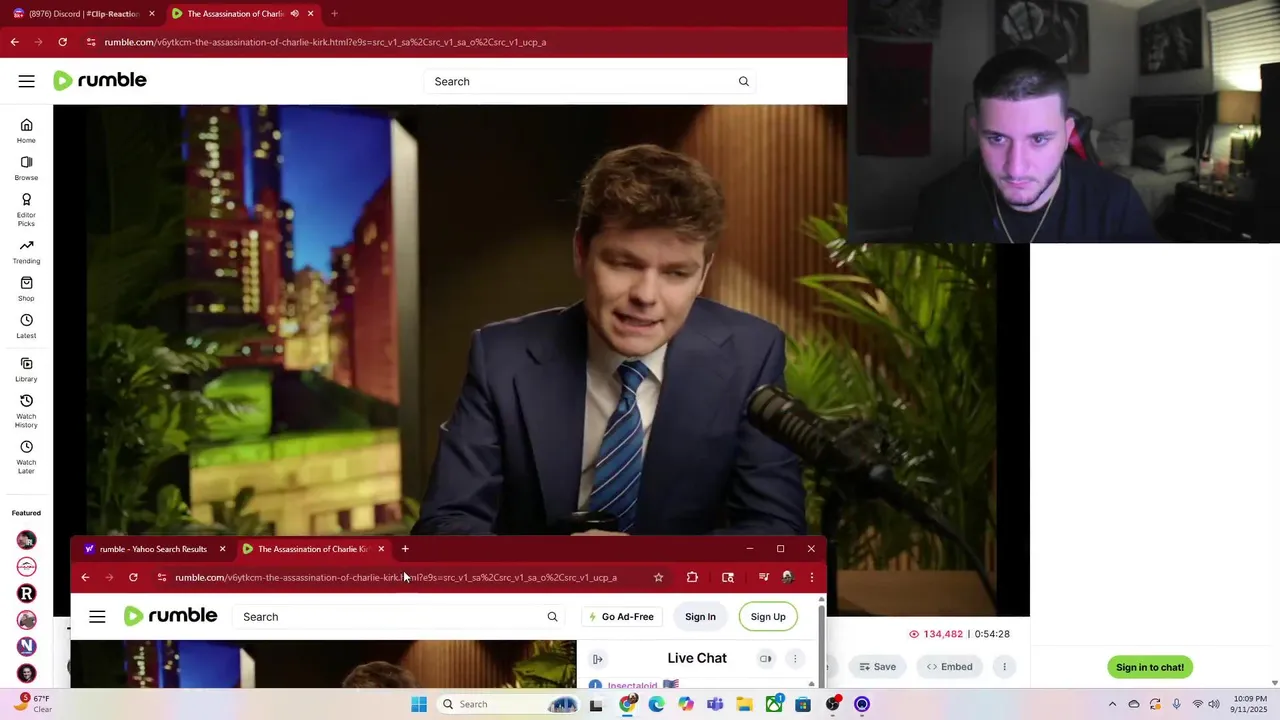Go back in the background browser window

[x=14, y=42]
